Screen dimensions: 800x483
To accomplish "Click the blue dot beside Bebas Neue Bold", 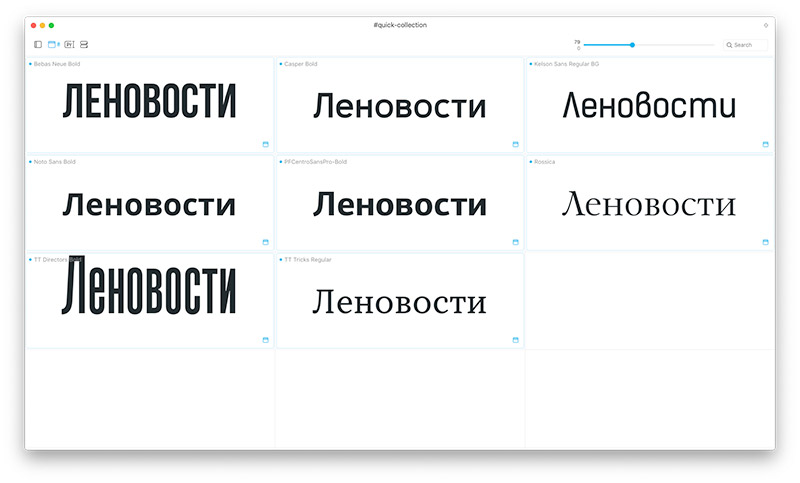I will click(30, 64).
